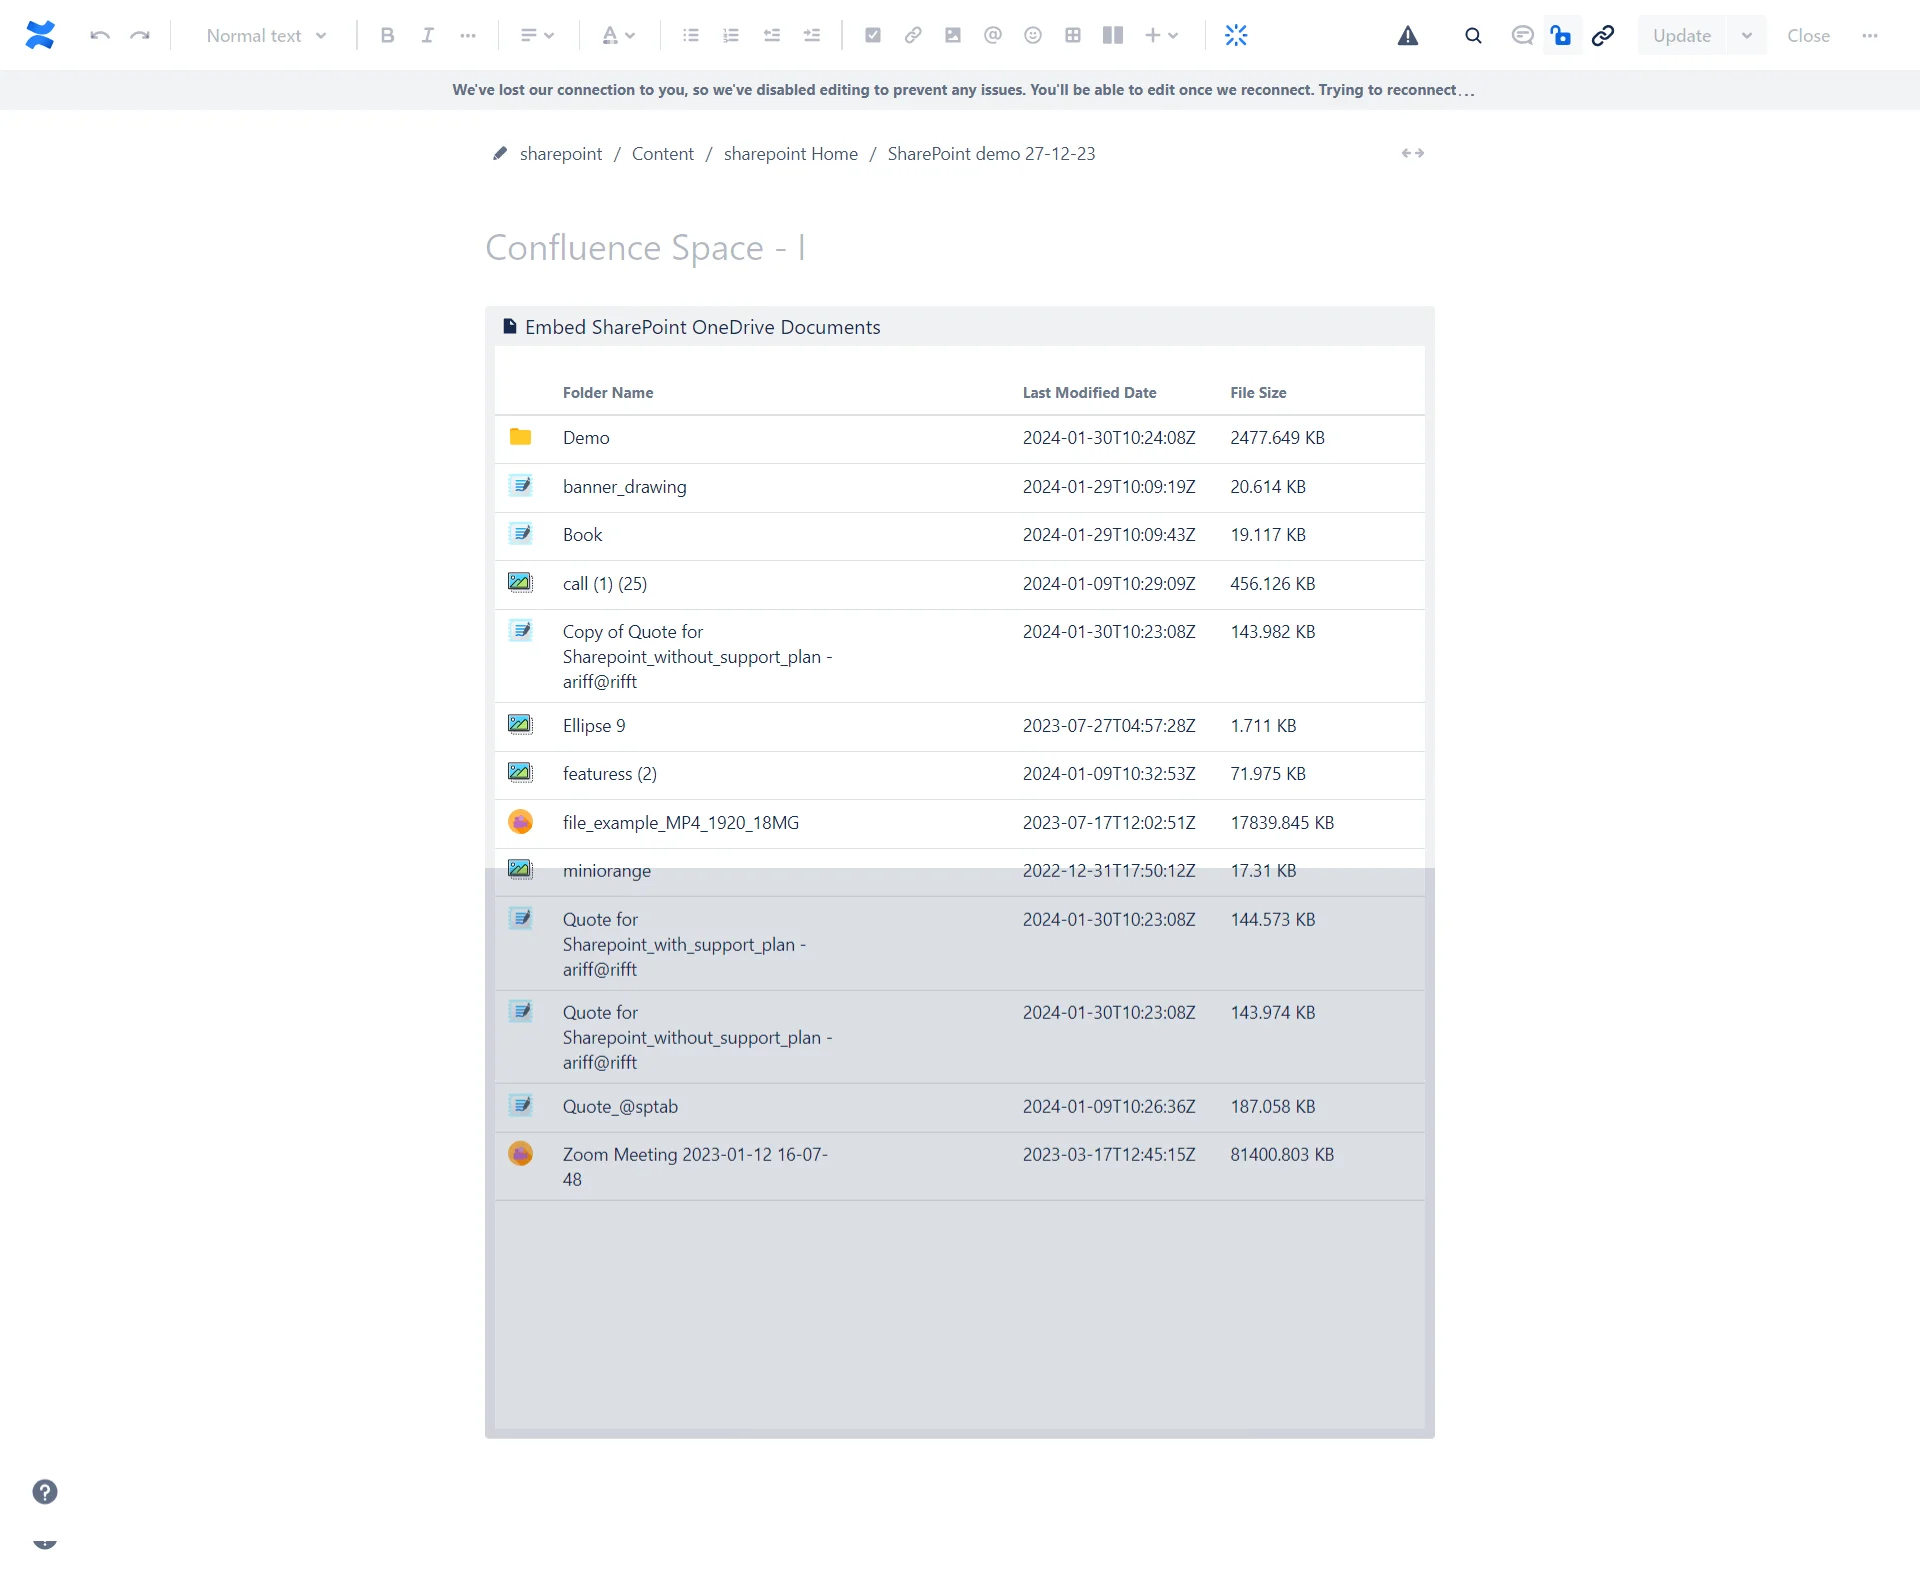
Task: Open the text alignment dropdown
Action: coord(537,36)
